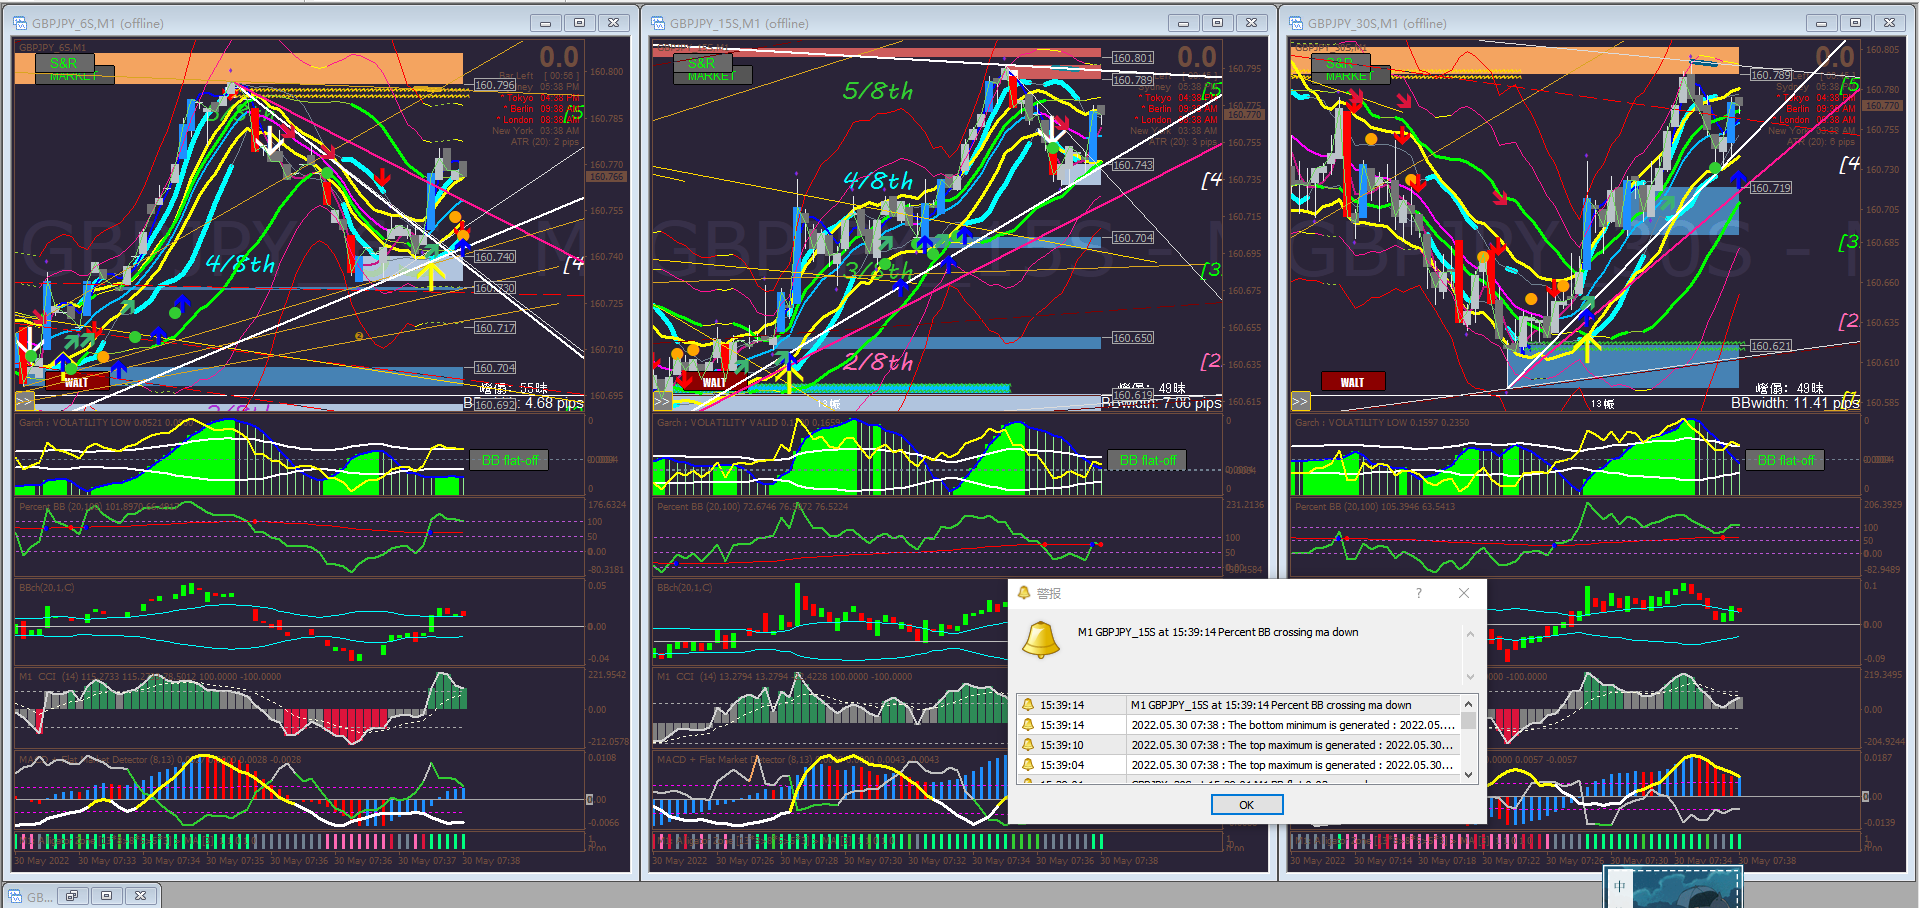The height and width of the screenshot is (908, 1920).
Task: Select the bottom minimum is generated alert row
Action: [x=1239, y=725]
